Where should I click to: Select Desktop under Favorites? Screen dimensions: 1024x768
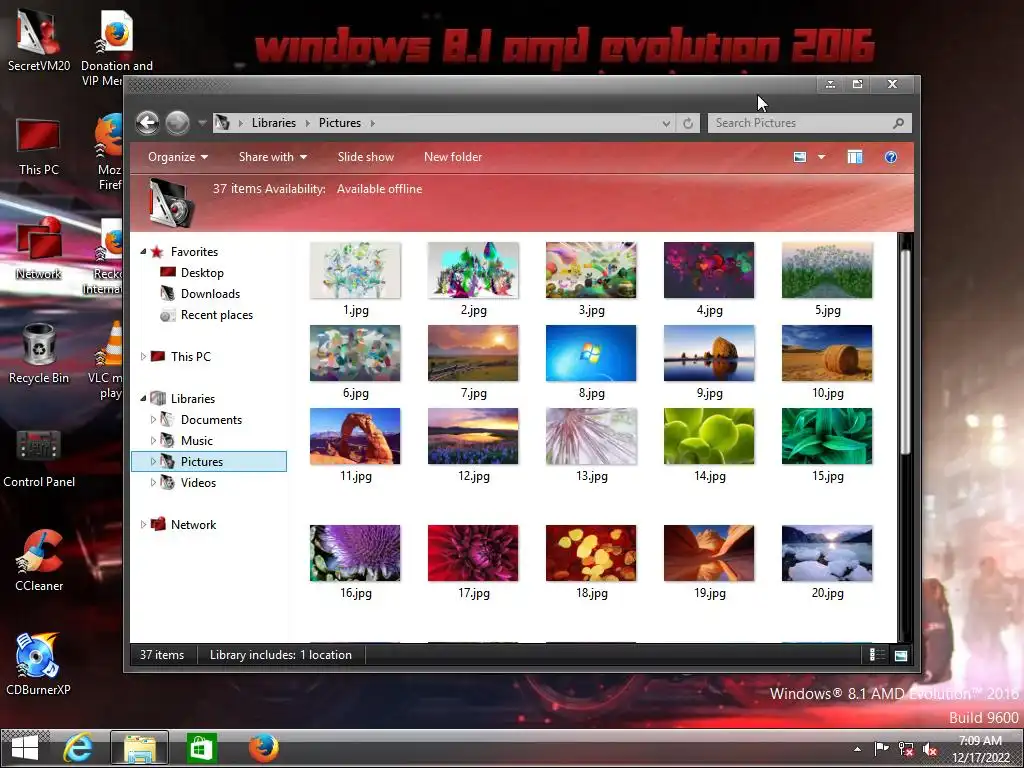[x=202, y=272]
